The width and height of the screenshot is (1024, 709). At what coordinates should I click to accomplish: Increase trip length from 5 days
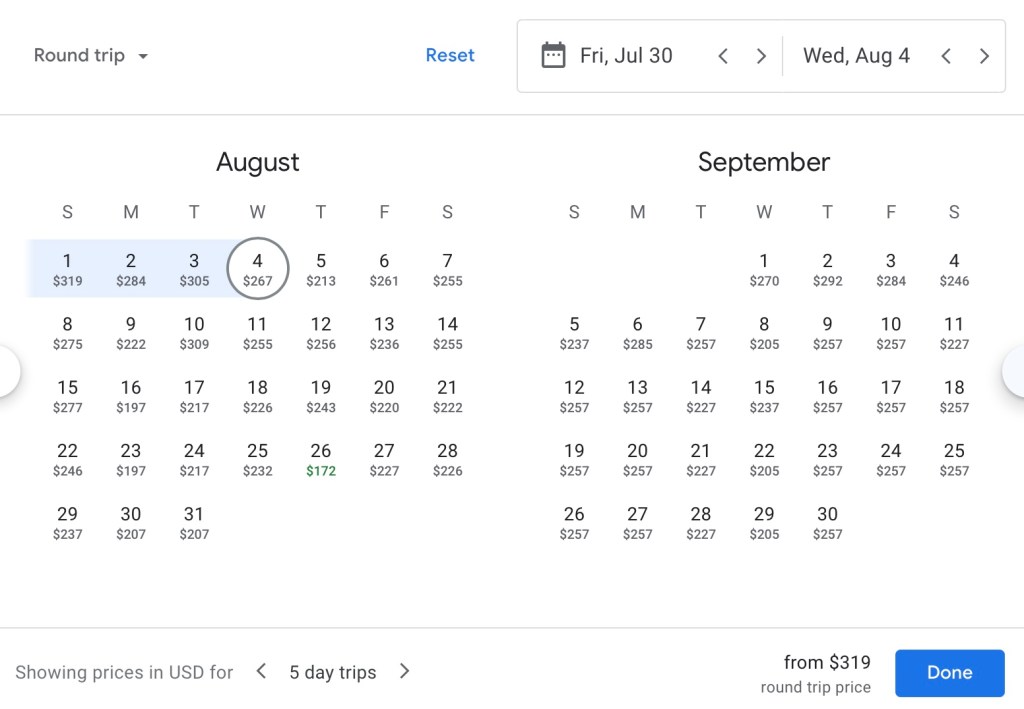(x=404, y=671)
